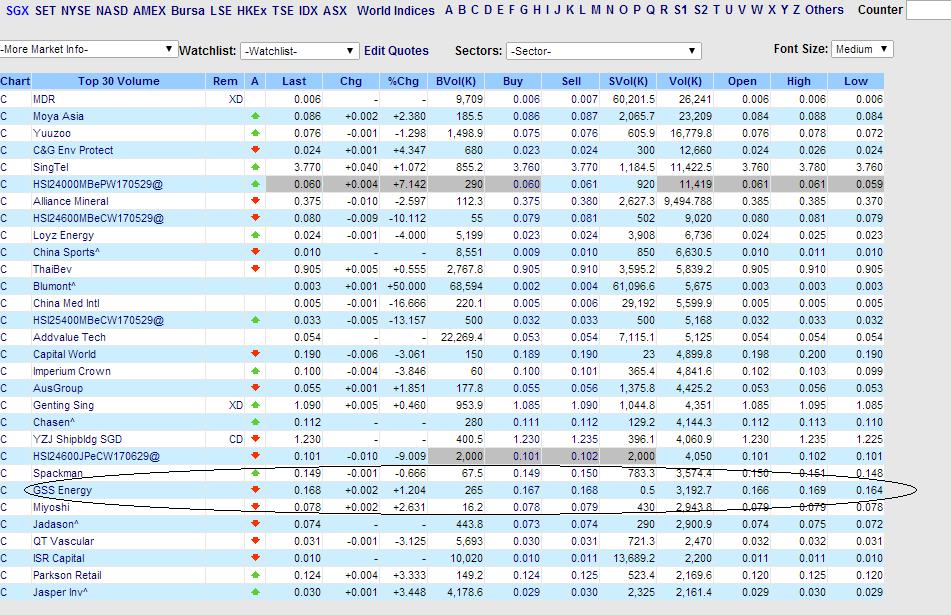
Task: Open the China Med Intl stock link
Action: [66, 303]
